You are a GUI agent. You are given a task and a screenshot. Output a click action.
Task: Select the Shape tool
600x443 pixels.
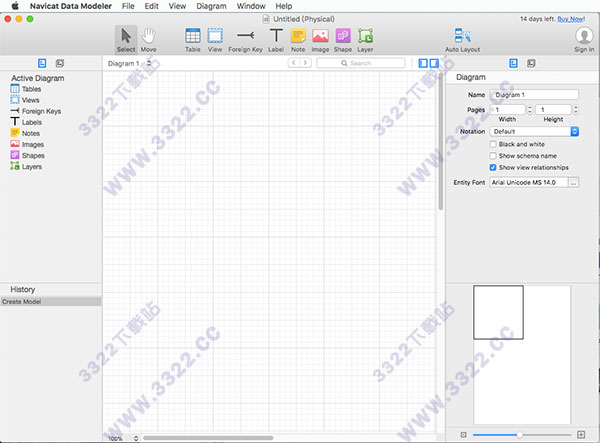point(342,40)
